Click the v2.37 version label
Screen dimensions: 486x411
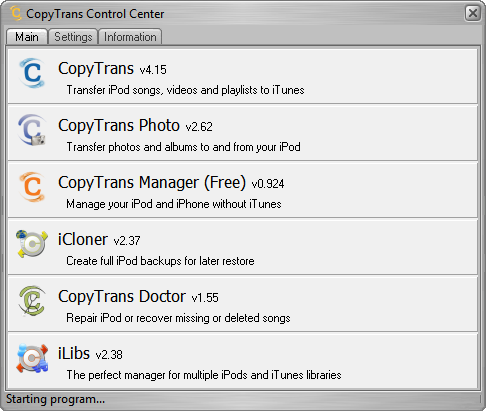tap(127, 241)
